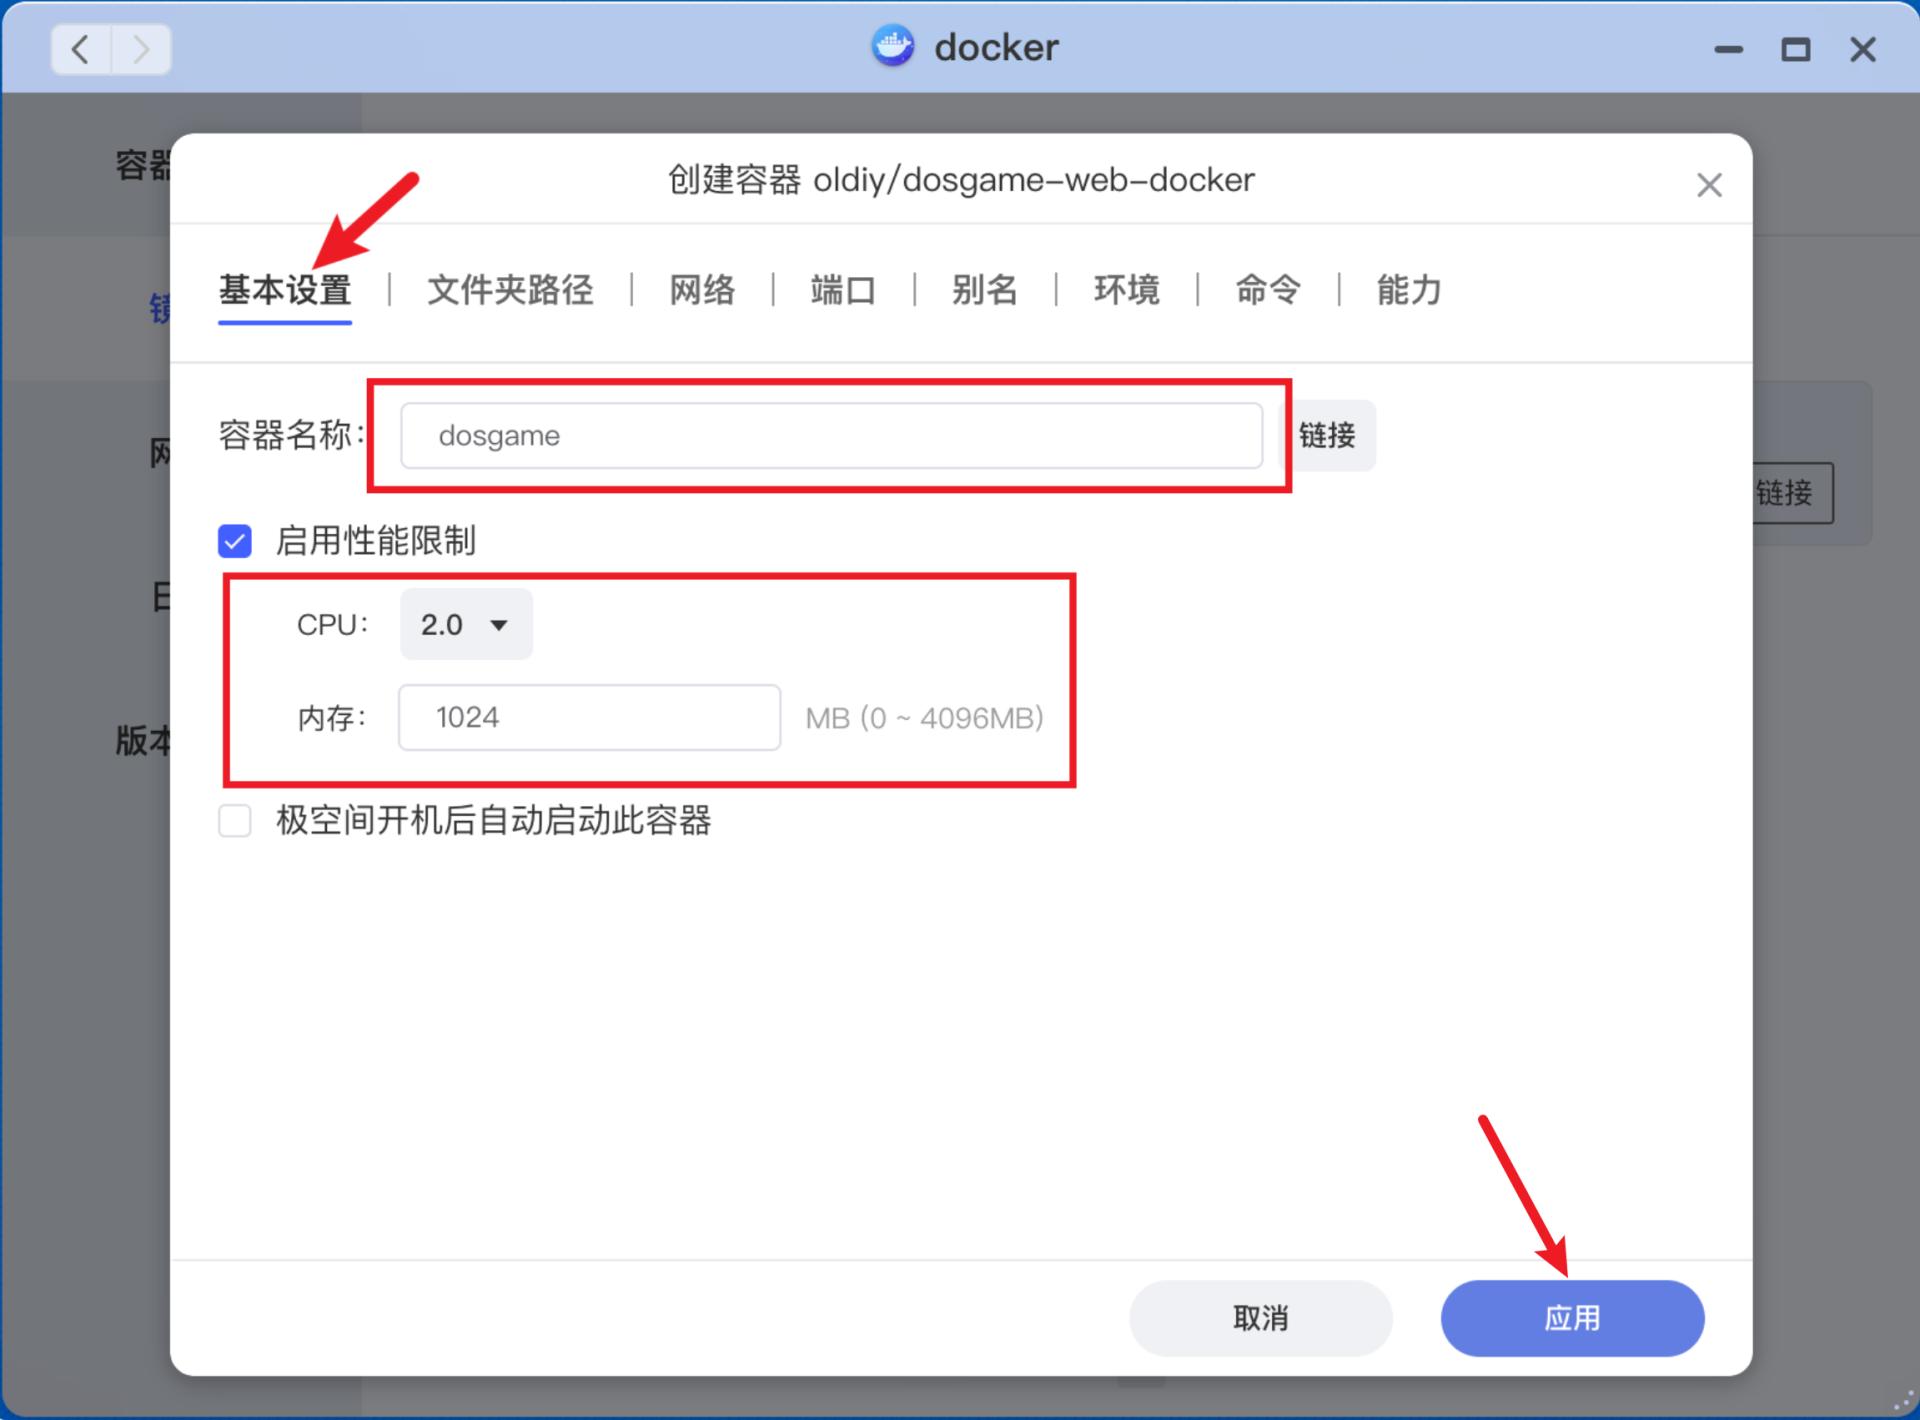
Task: Click the 应用 button to apply
Action: 1572,1318
